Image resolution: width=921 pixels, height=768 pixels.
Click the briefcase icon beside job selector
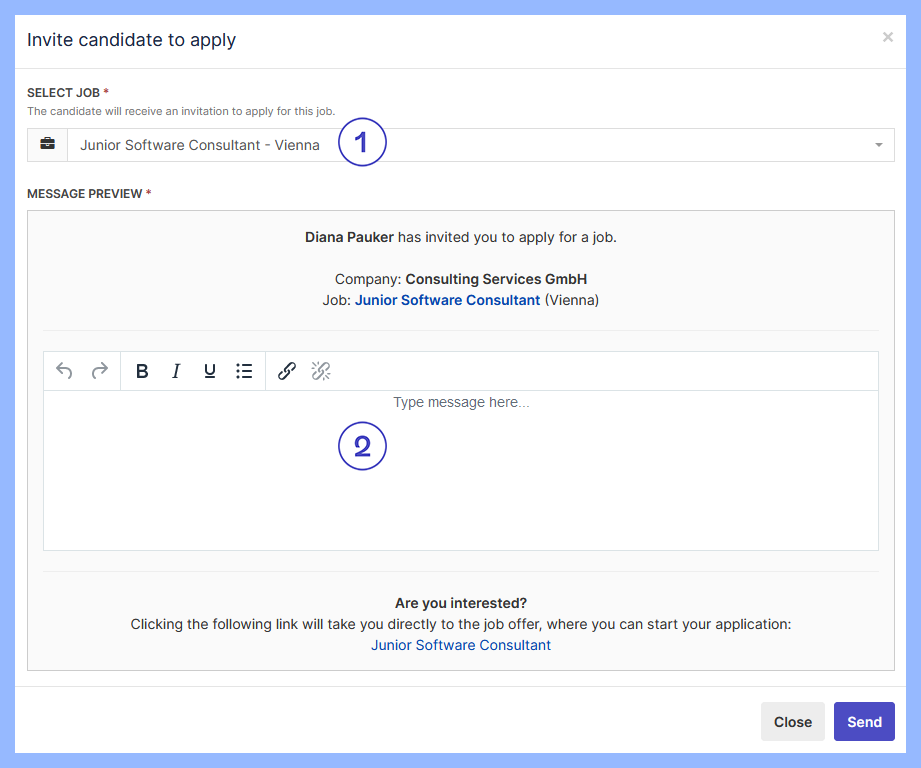[x=47, y=145]
